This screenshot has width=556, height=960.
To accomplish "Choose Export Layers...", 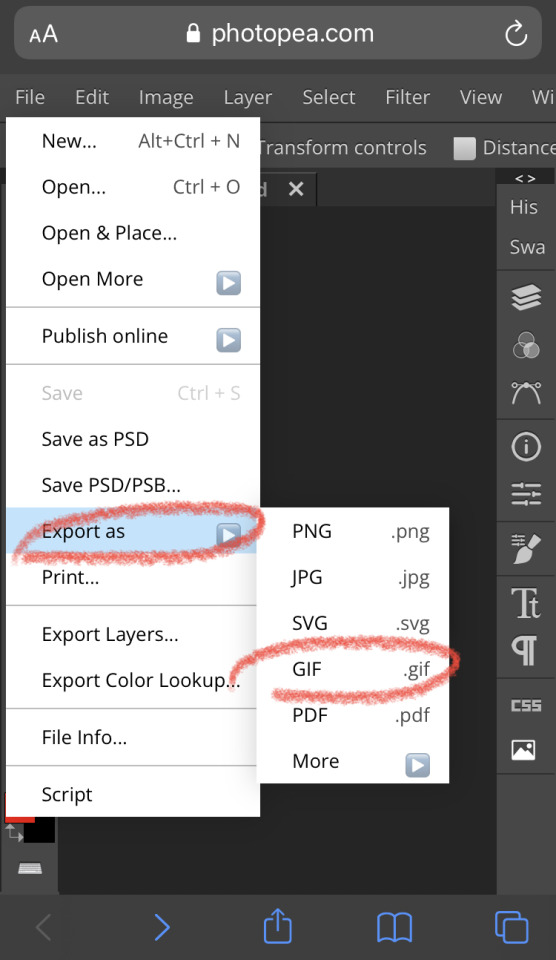I will 133,634.
